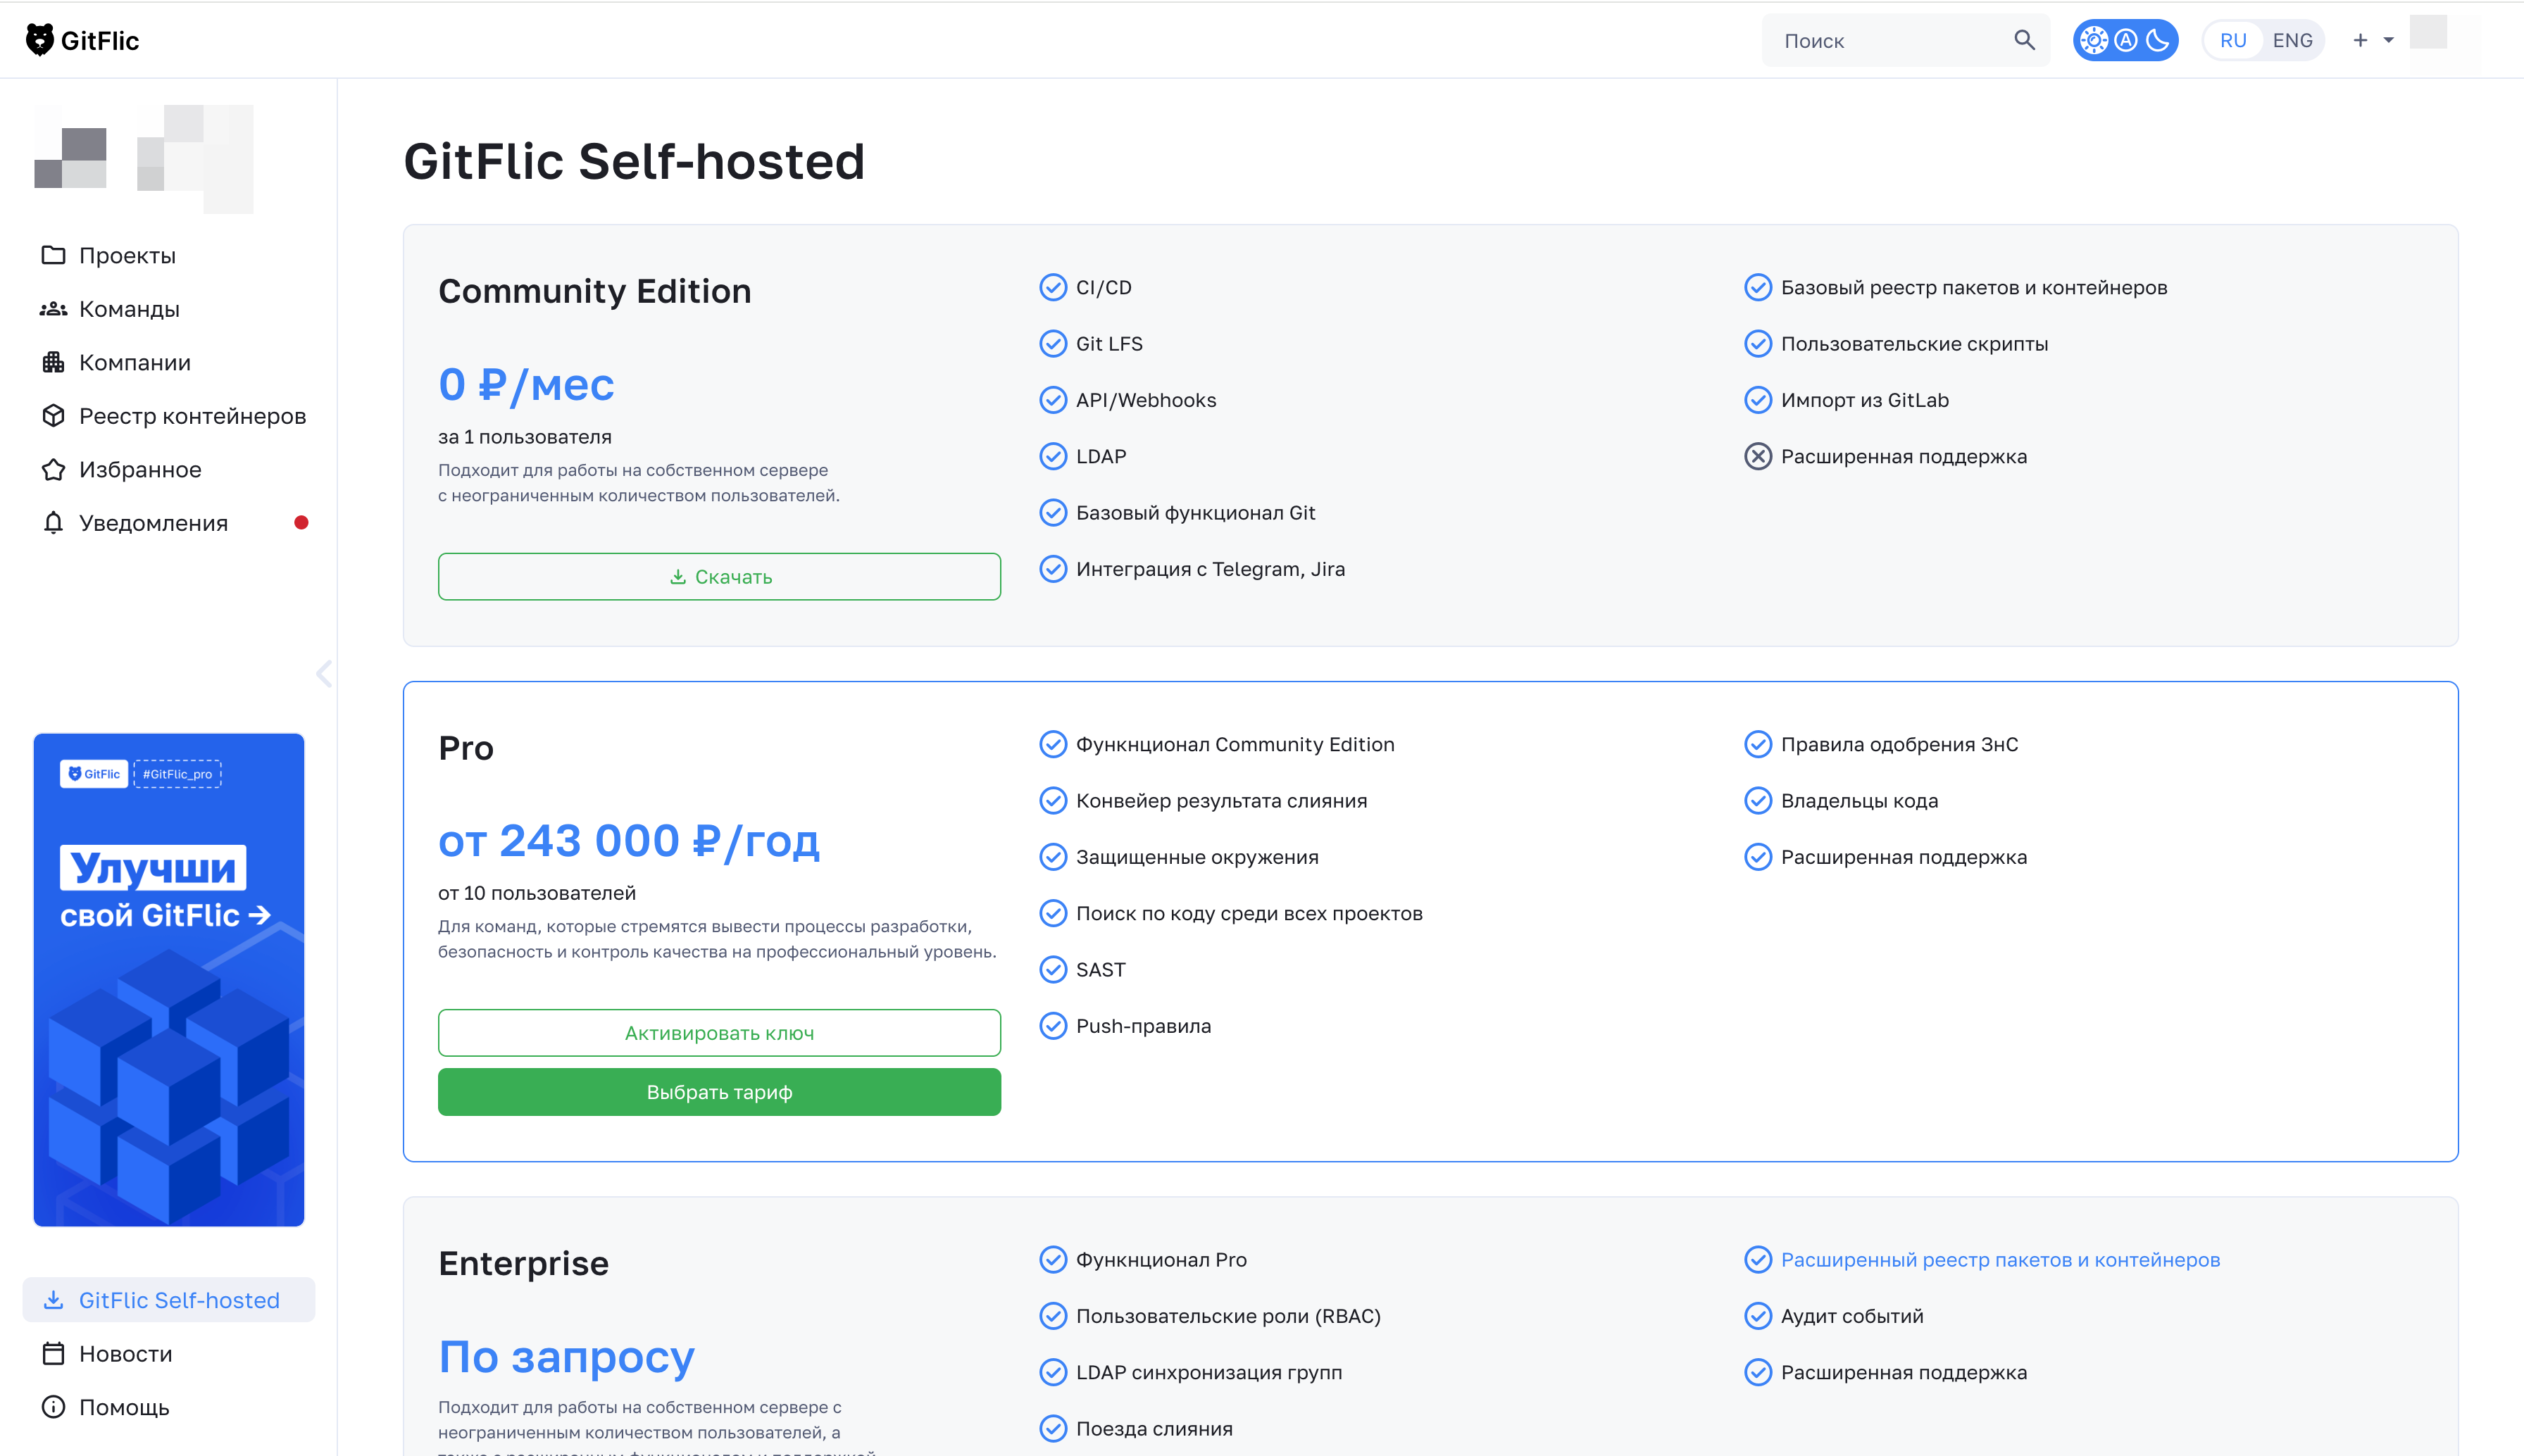Switch language to ENG

tap(2292, 40)
